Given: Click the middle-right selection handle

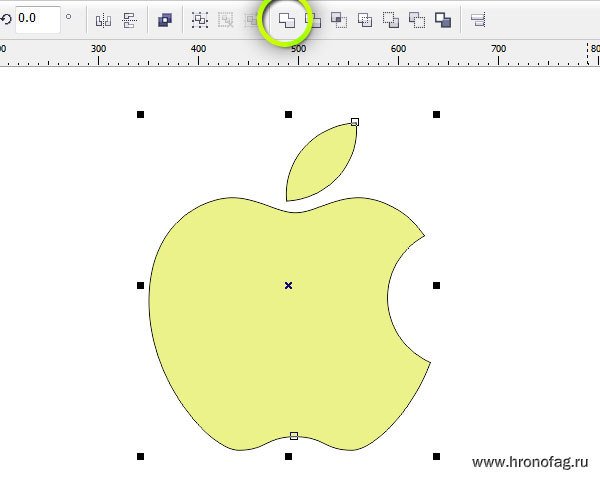Looking at the screenshot, I should click(436, 286).
